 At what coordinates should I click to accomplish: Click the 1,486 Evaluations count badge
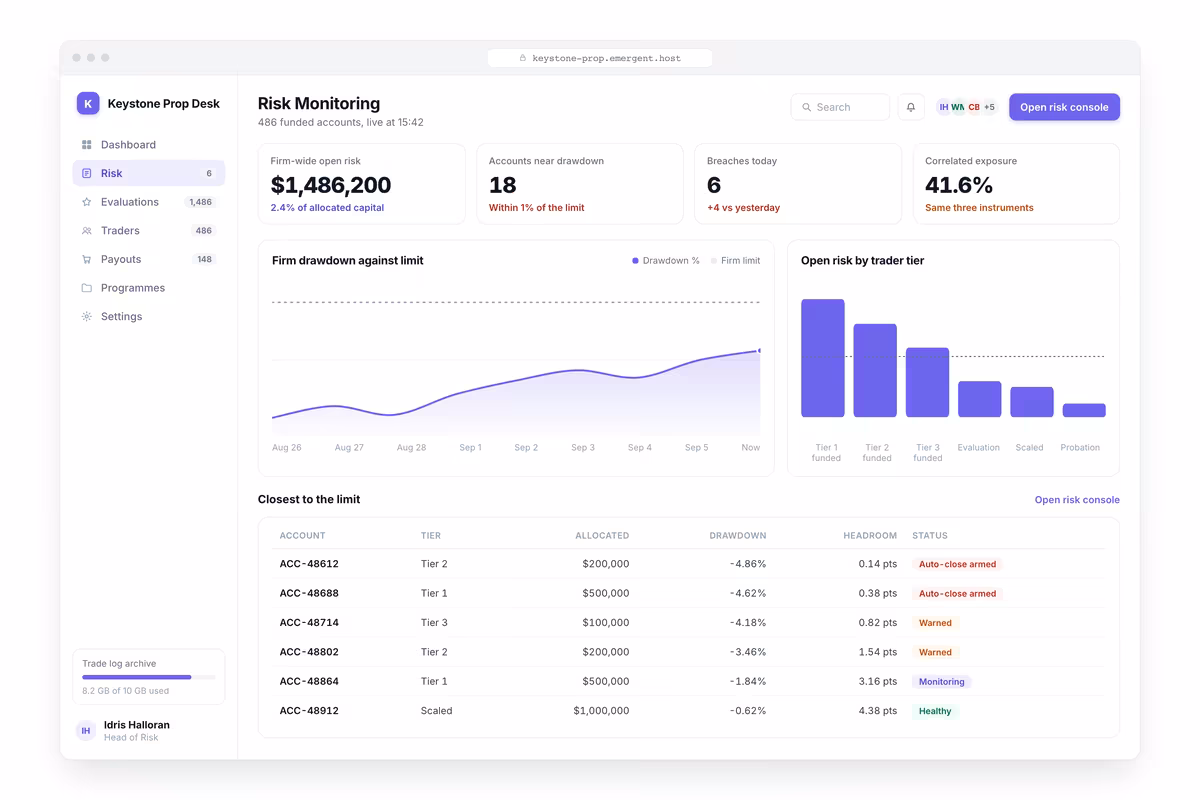[x=201, y=202]
